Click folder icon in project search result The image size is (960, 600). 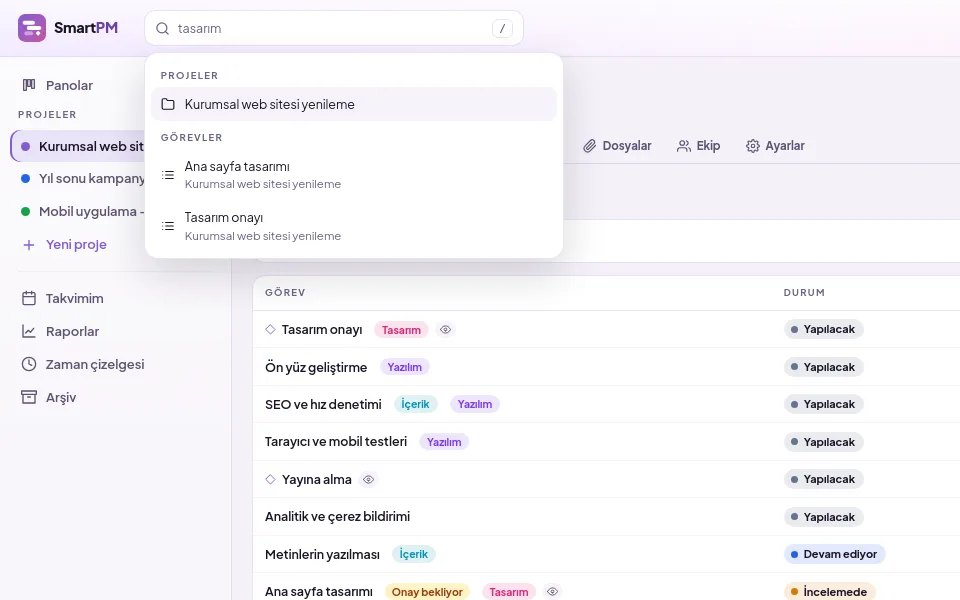point(168,104)
